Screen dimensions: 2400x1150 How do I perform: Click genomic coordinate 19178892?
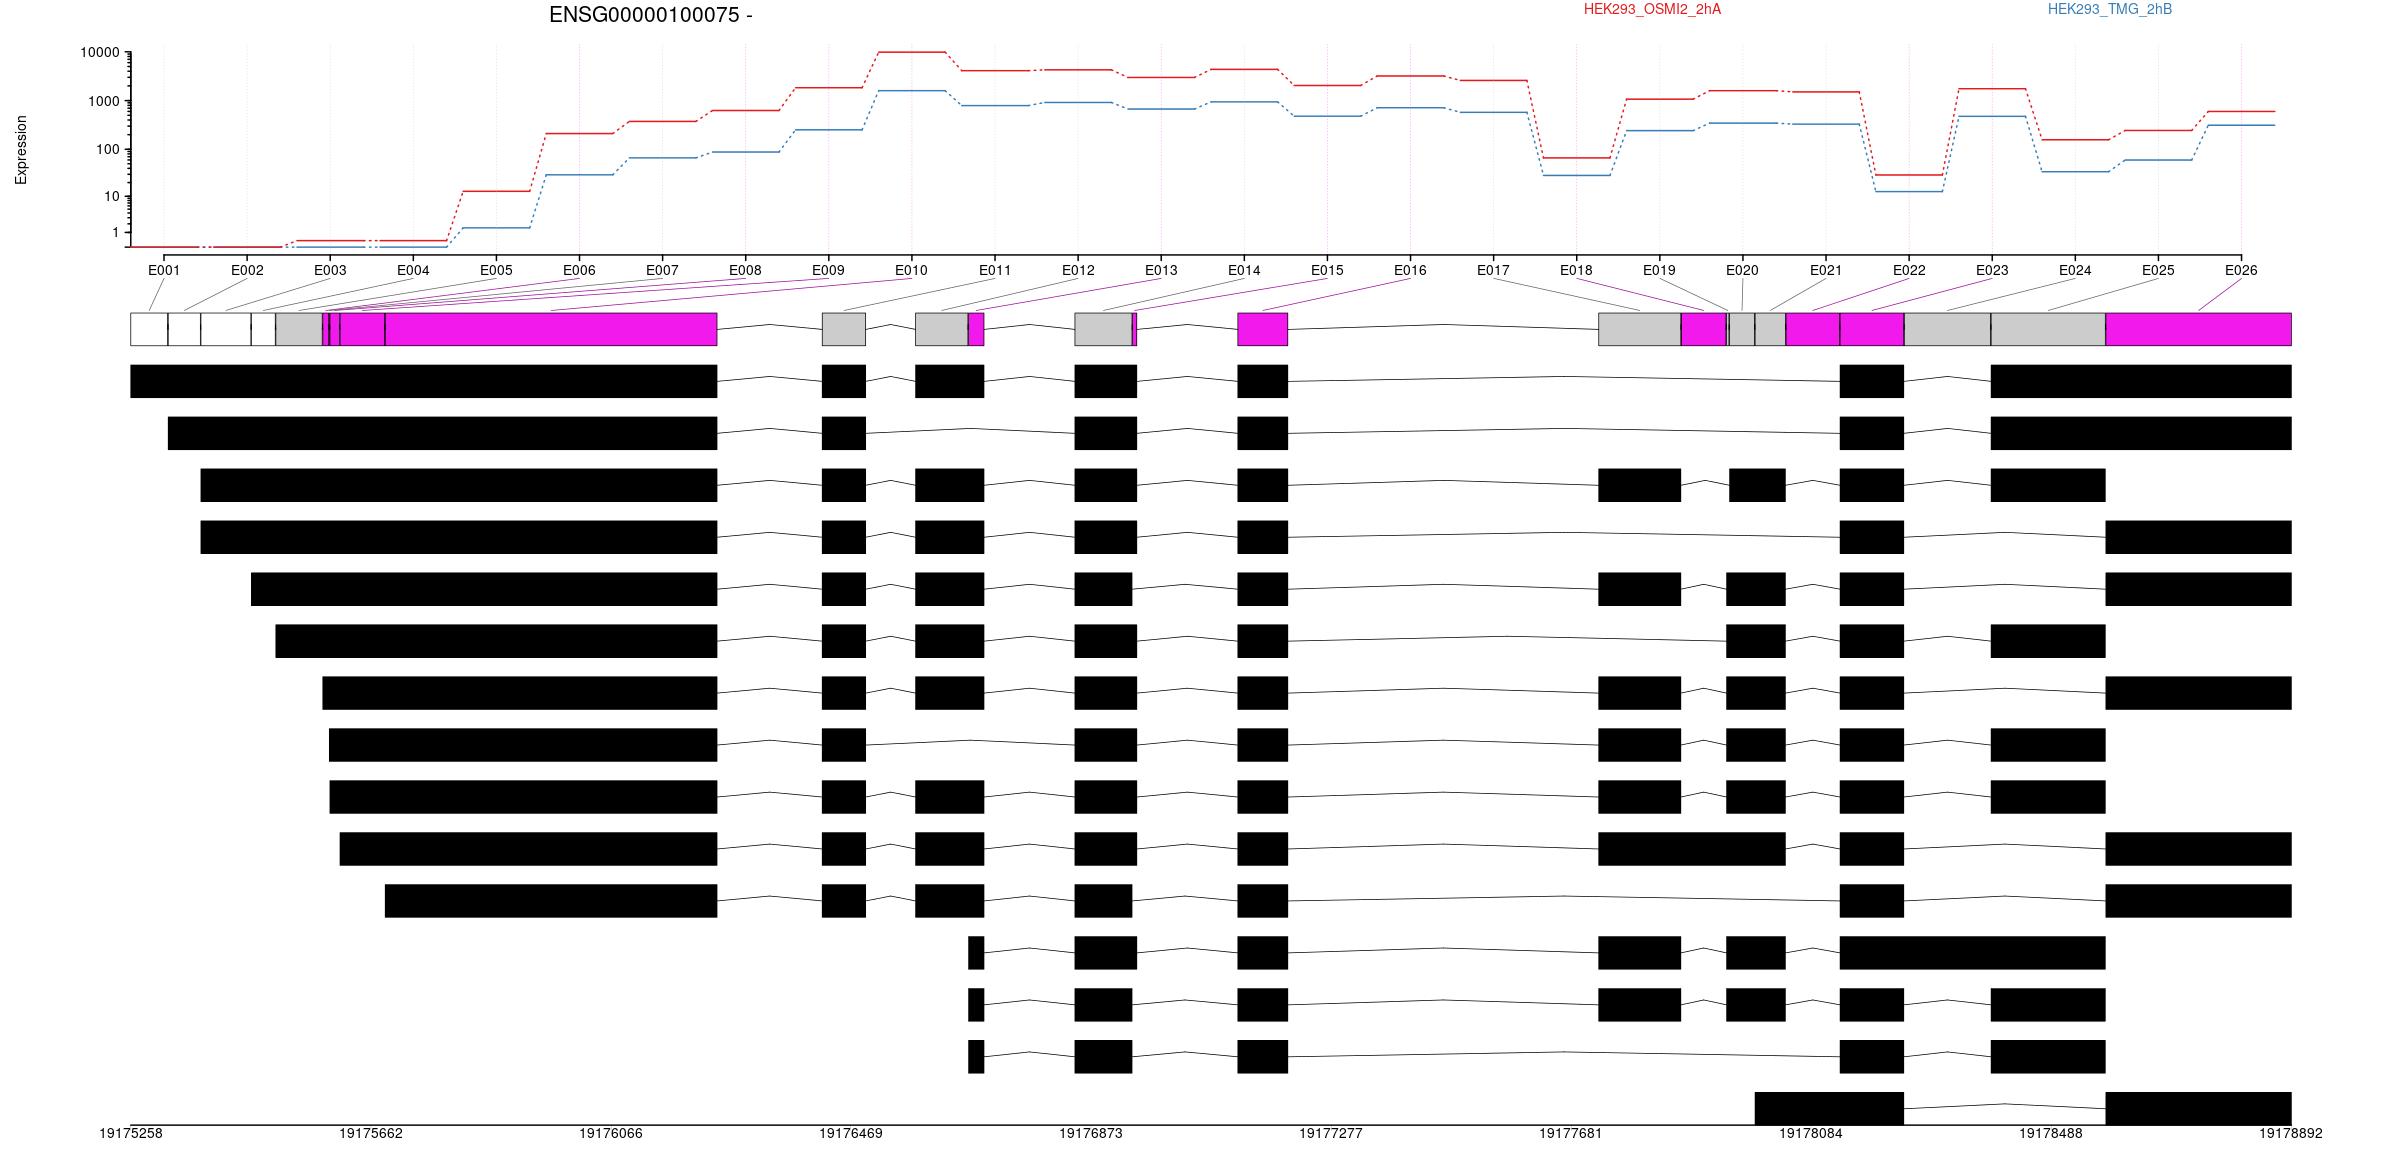(2291, 1133)
